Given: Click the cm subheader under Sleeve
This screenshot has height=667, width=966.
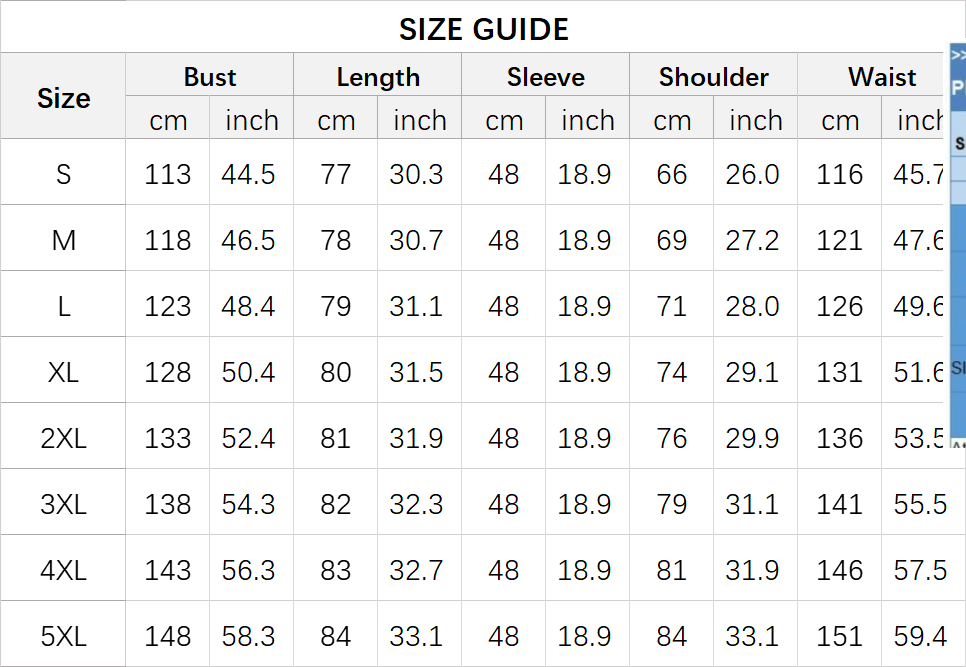Looking at the screenshot, I should [504, 121].
